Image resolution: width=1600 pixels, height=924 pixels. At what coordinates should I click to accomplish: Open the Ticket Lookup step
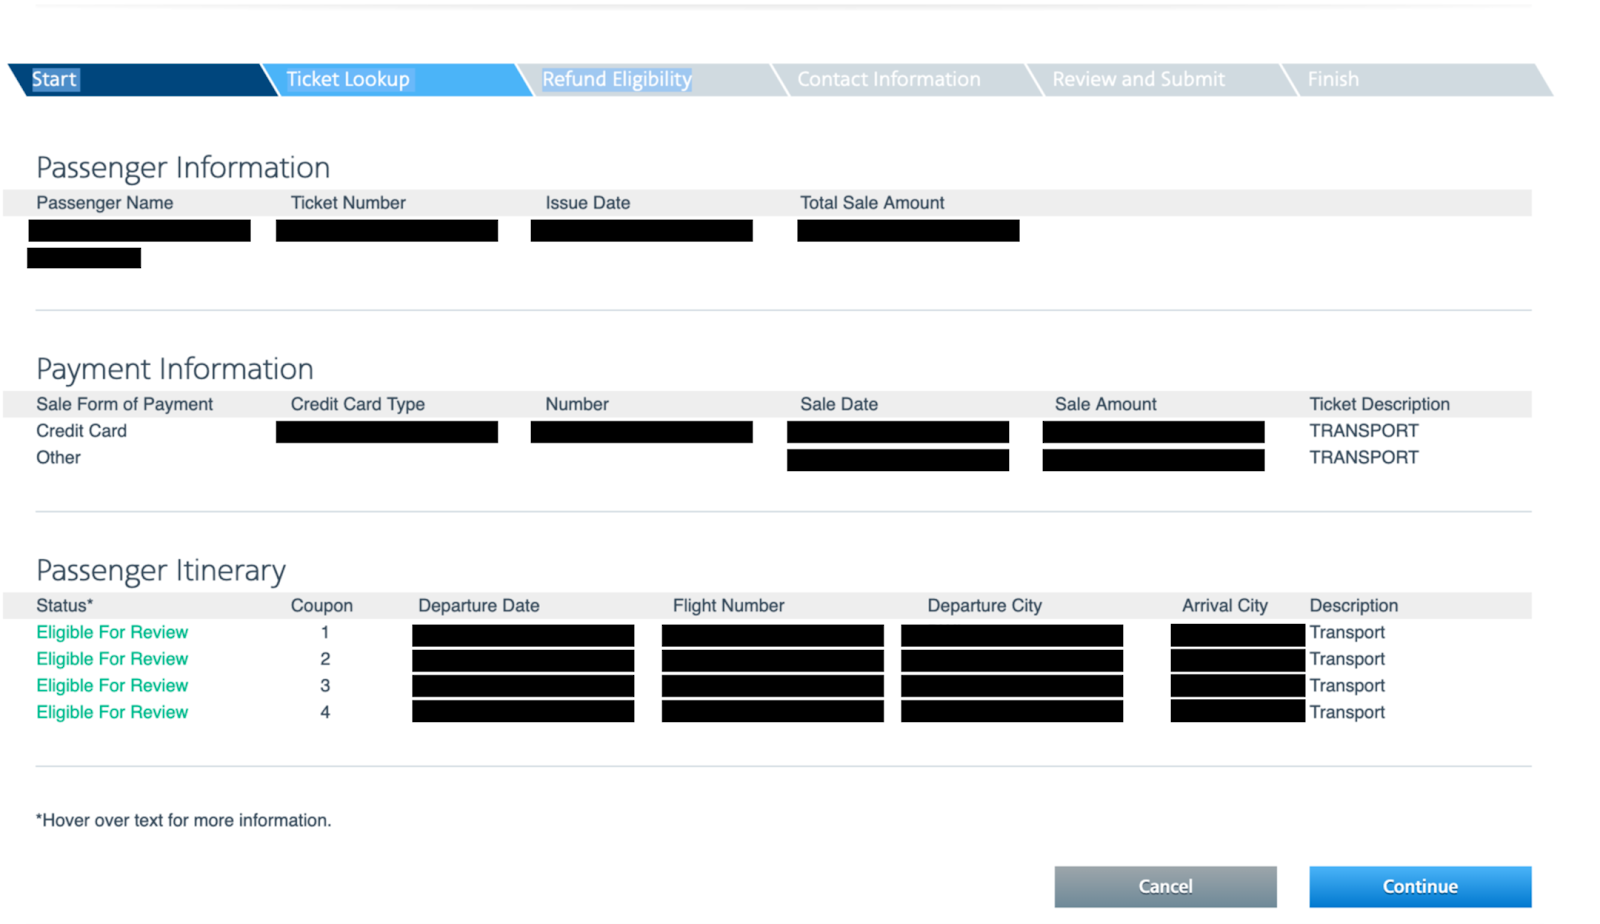(x=348, y=80)
